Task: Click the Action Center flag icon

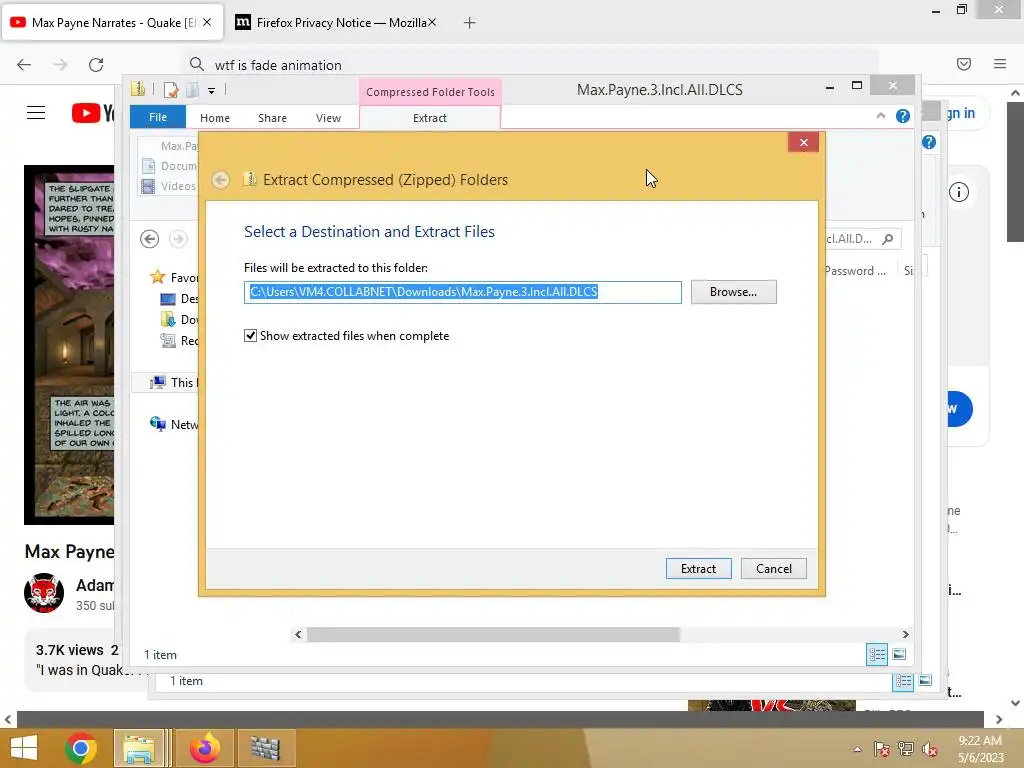Action: (881, 749)
